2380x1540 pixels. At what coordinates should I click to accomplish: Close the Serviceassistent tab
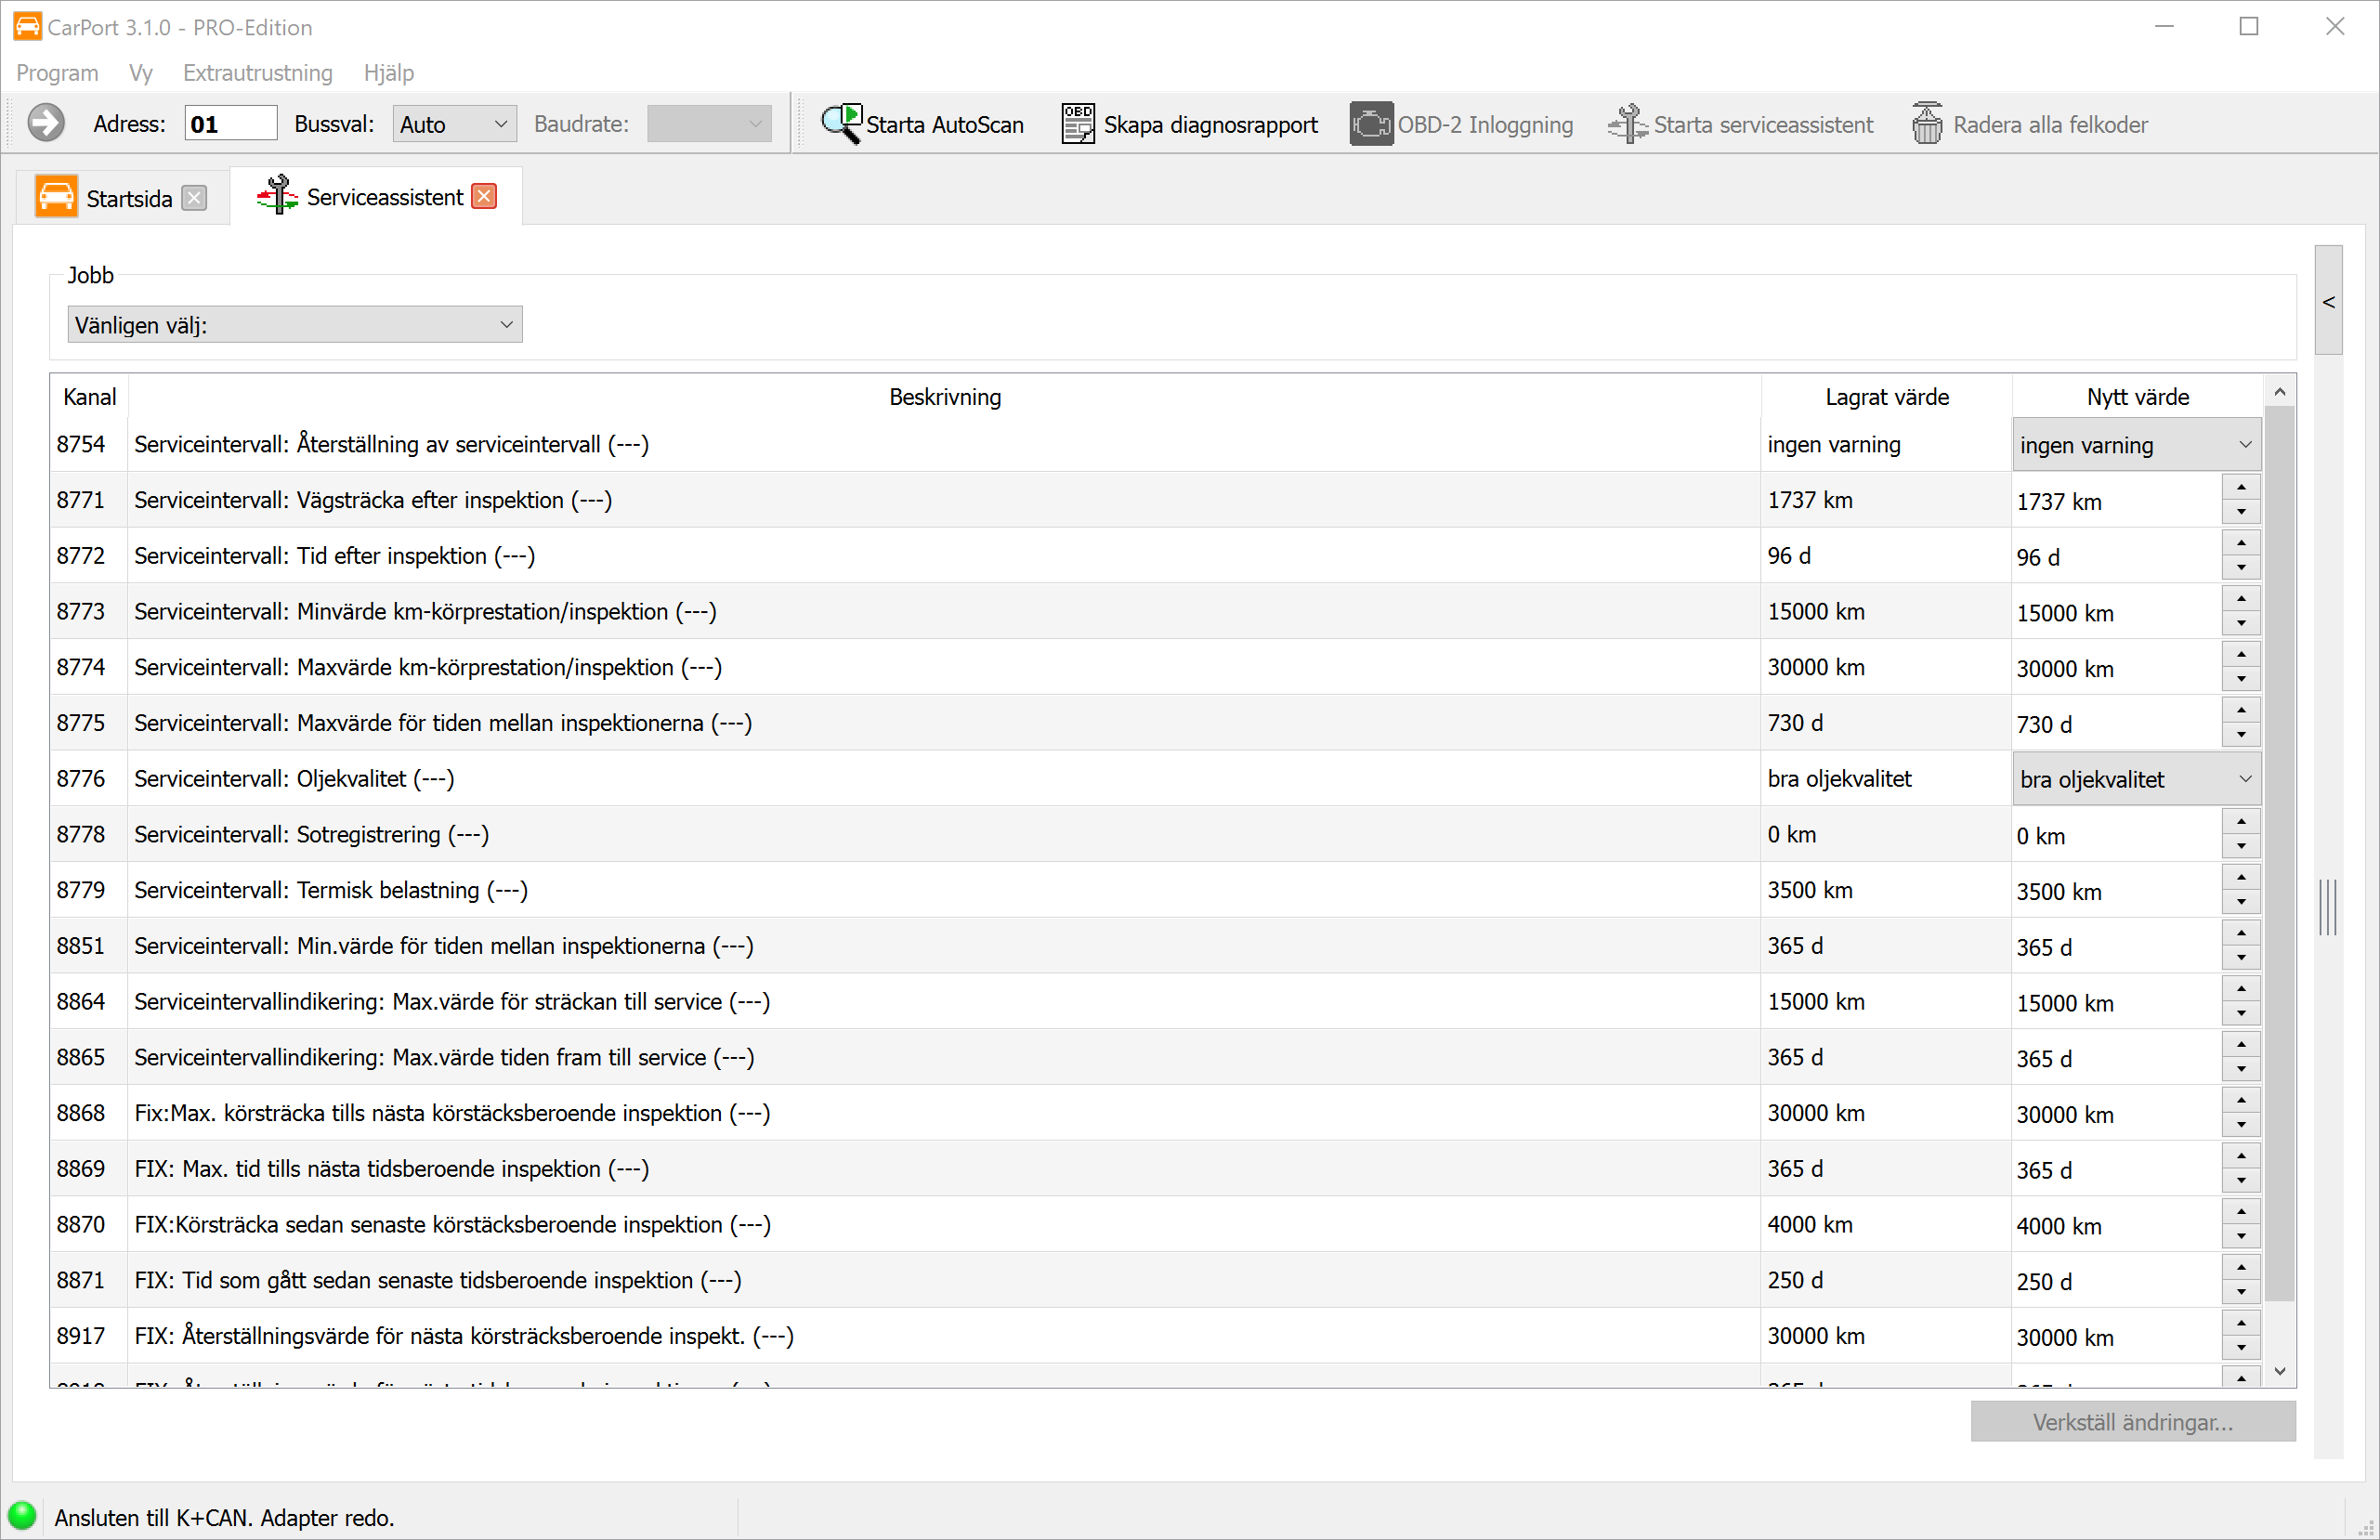(485, 197)
